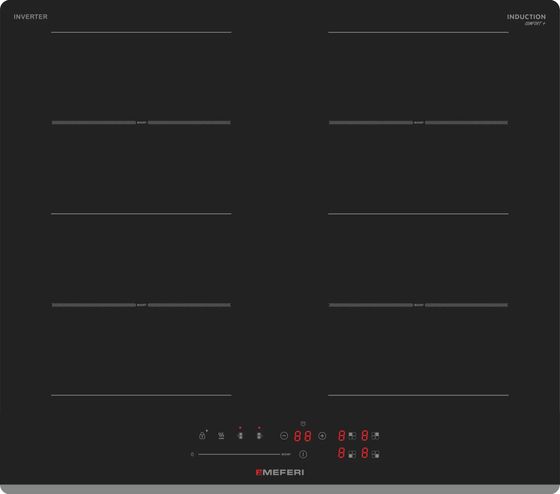Select the rear-right zone selector icon
The height and width of the screenshot is (494, 560).
tap(375, 435)
